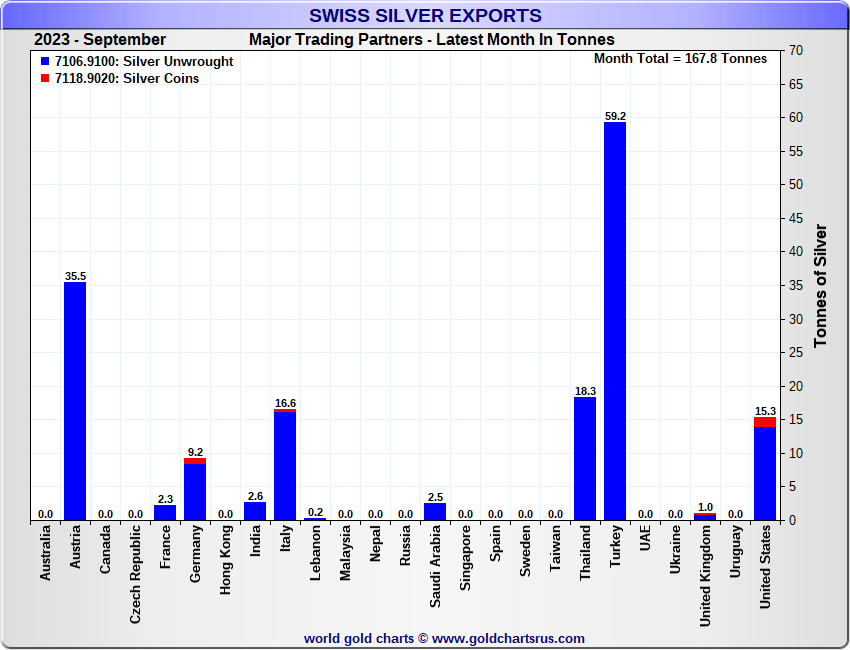The height and width of the screenshot is (650, 850).
Task: Click the Month Total 167.8 Tonnes text
Action: pos(680,59)
